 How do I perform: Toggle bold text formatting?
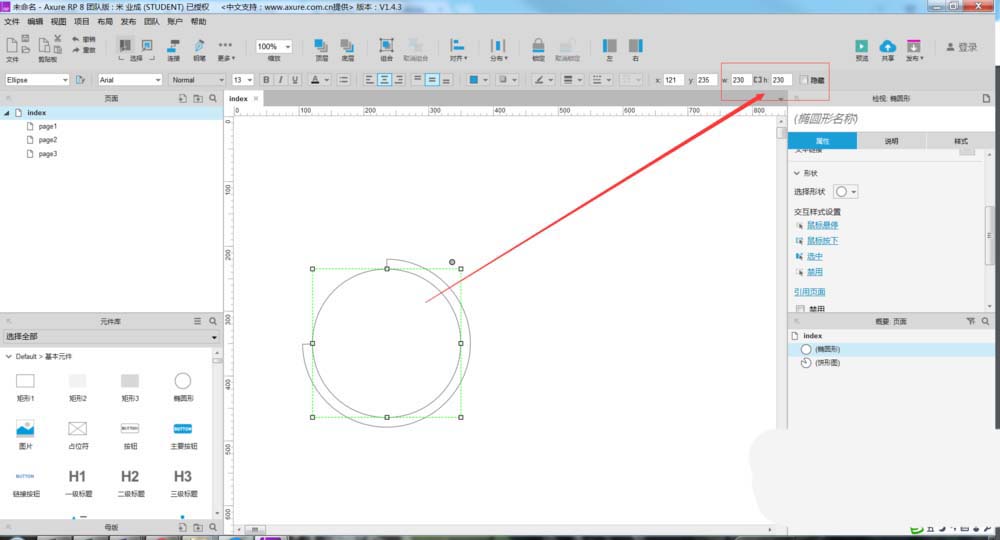click(x=266, y=80)
